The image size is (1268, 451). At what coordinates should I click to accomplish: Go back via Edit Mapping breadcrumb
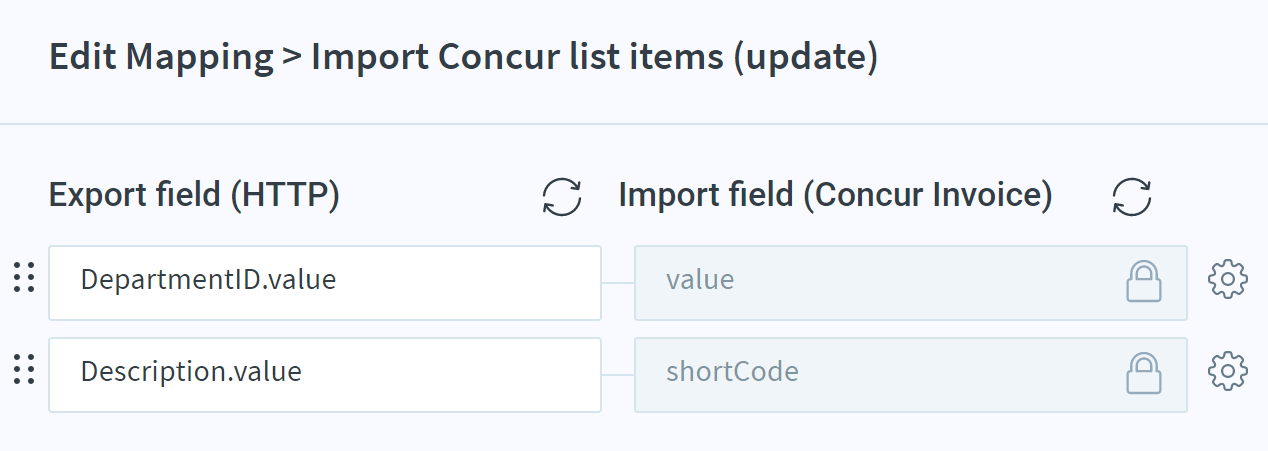click(161, 58)
